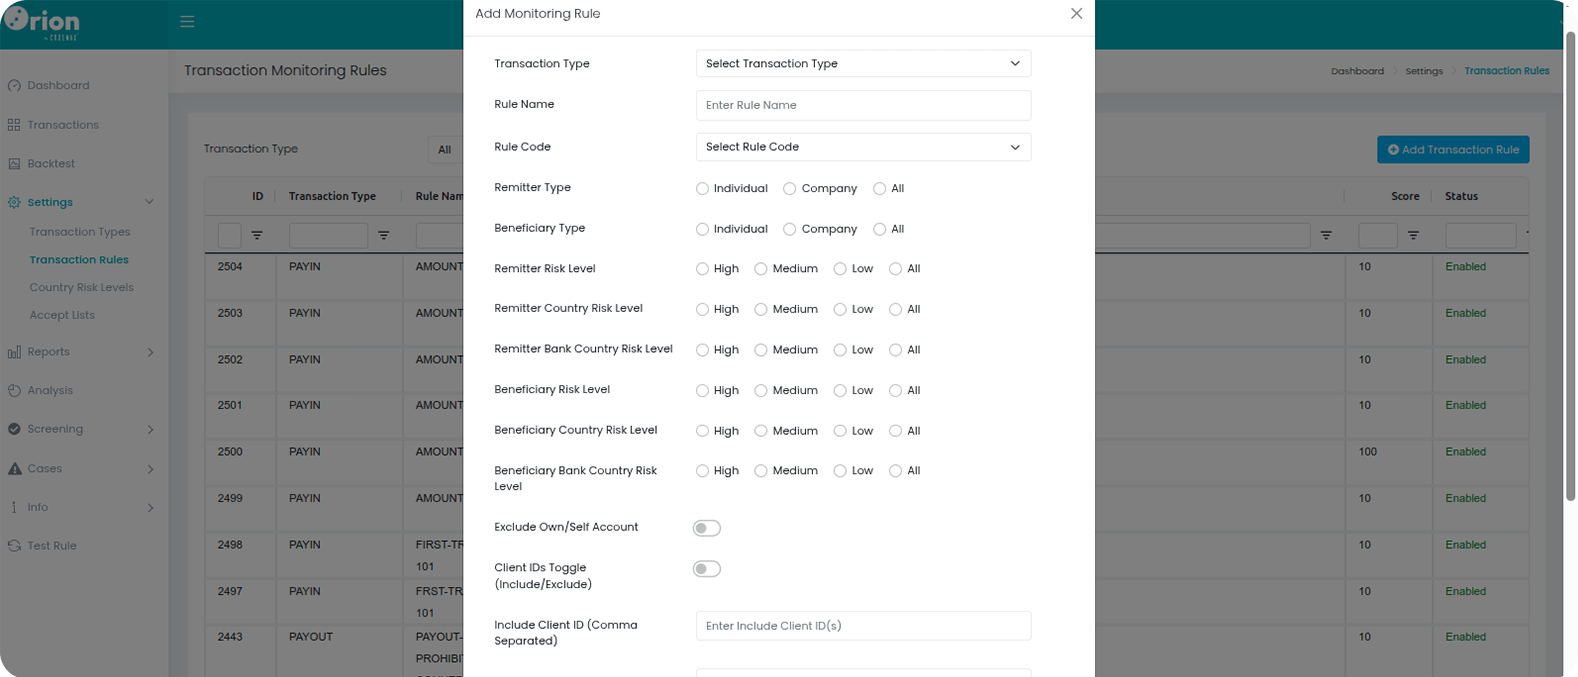Screen dimensions: 1578x677
Task: Expand the Screening sidebar submenu
Action: click(x=150, y=430)
